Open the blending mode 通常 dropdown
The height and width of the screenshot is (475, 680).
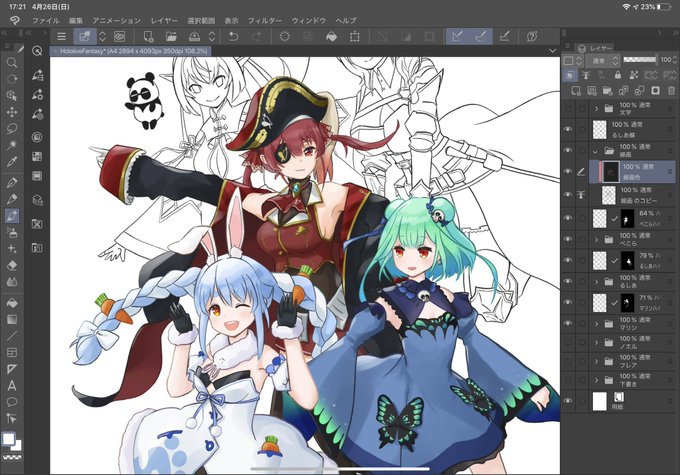tap(603, 61)
